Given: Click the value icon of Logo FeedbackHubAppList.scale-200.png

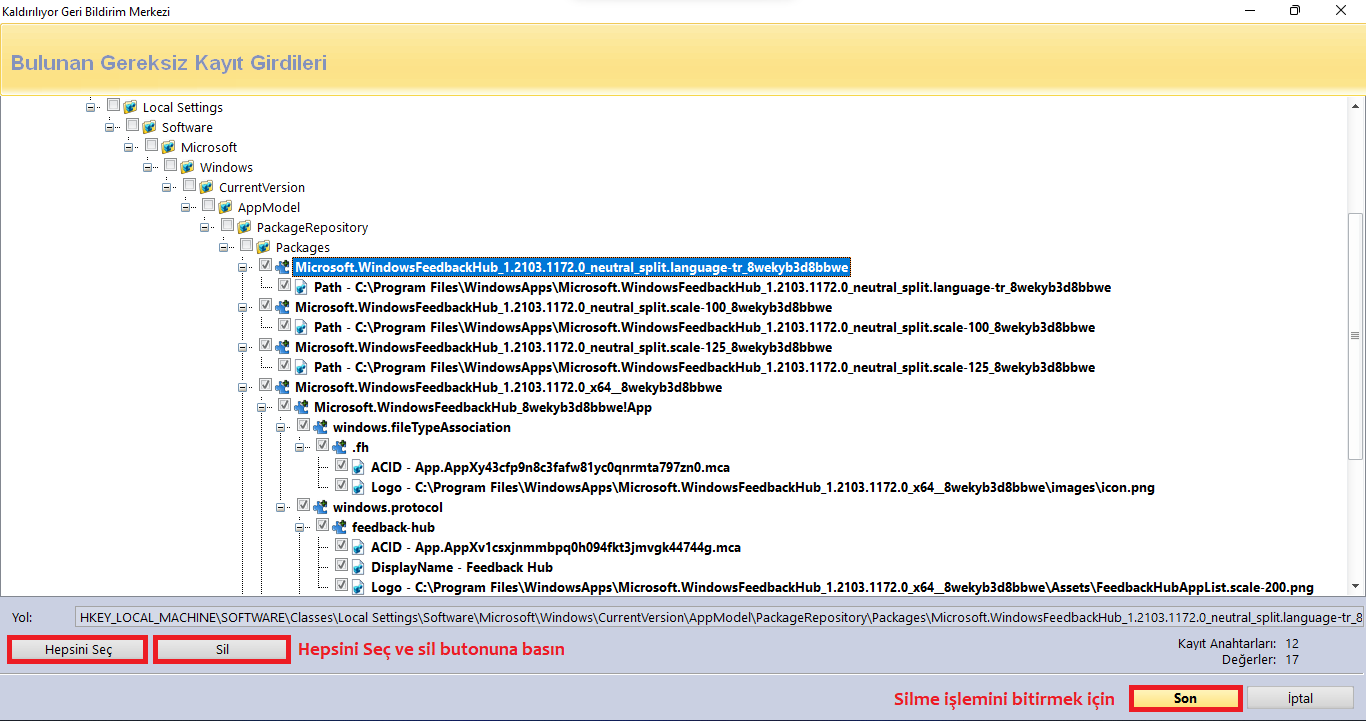Looking at the screenshot, I should 359,587.
